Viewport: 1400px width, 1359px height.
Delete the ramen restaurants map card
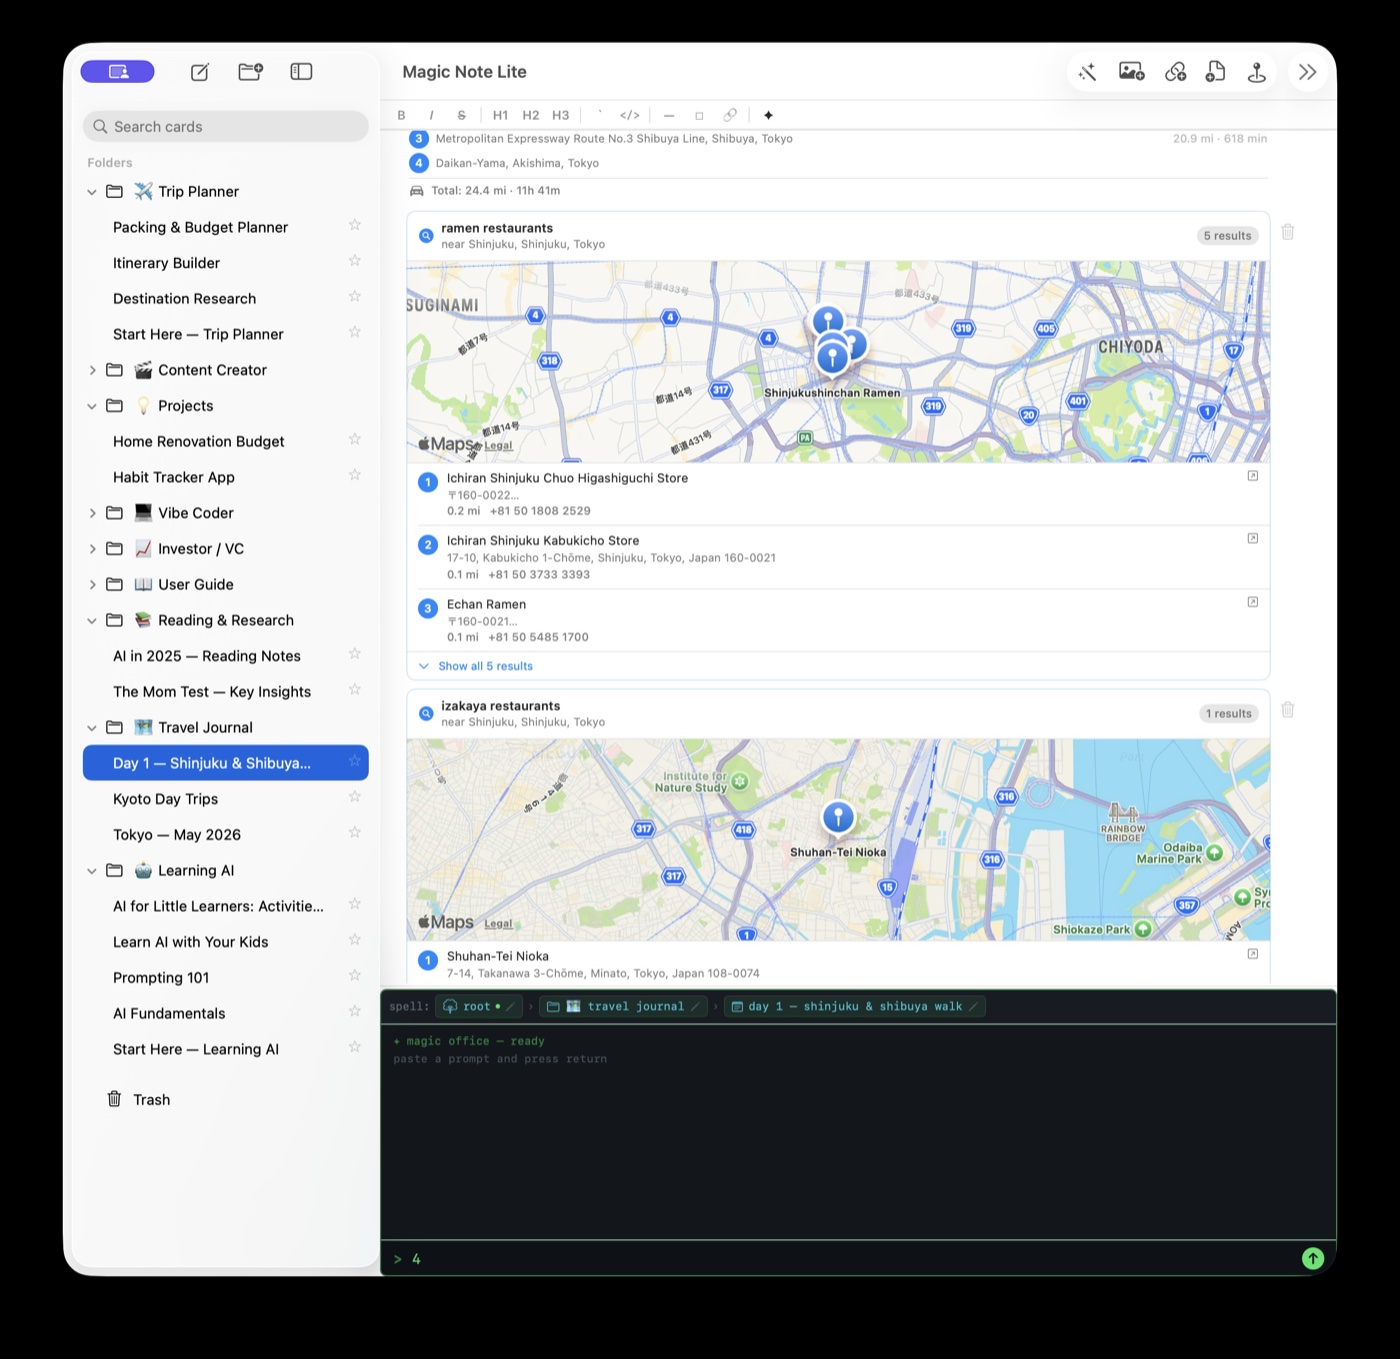pyautogui.click(x=1288, y=232)
